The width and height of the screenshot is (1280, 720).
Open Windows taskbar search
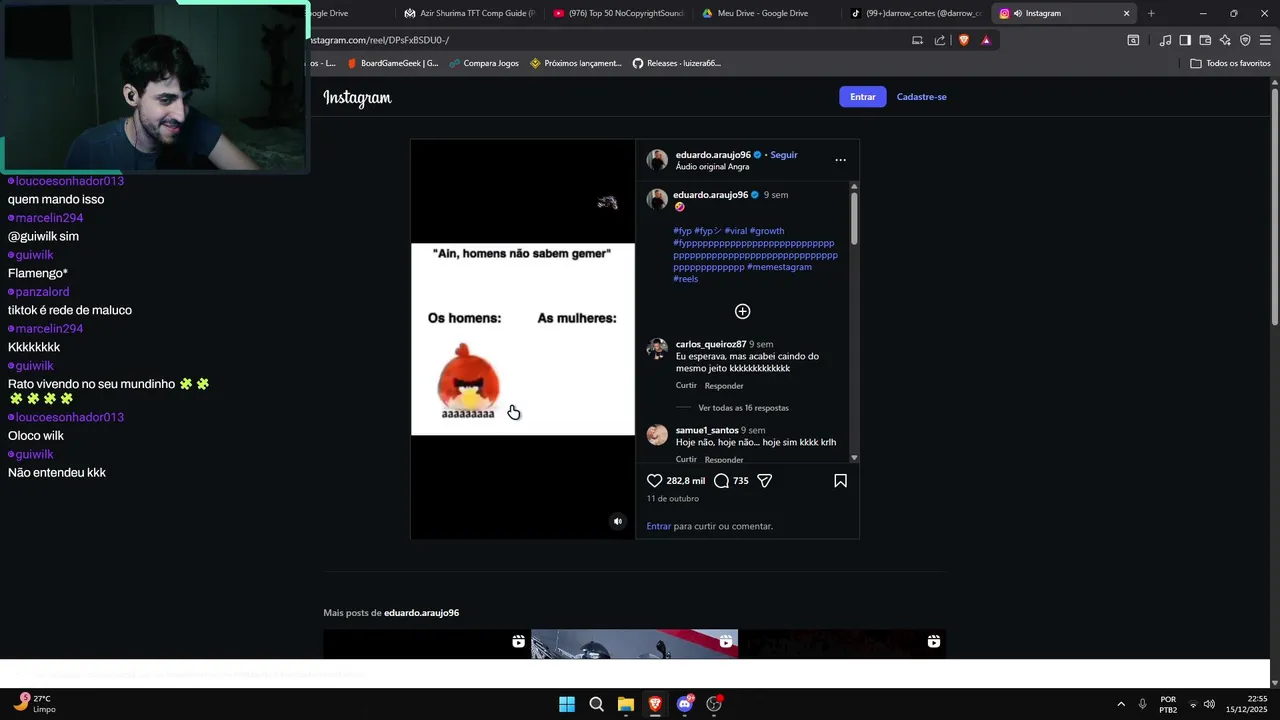596,704
